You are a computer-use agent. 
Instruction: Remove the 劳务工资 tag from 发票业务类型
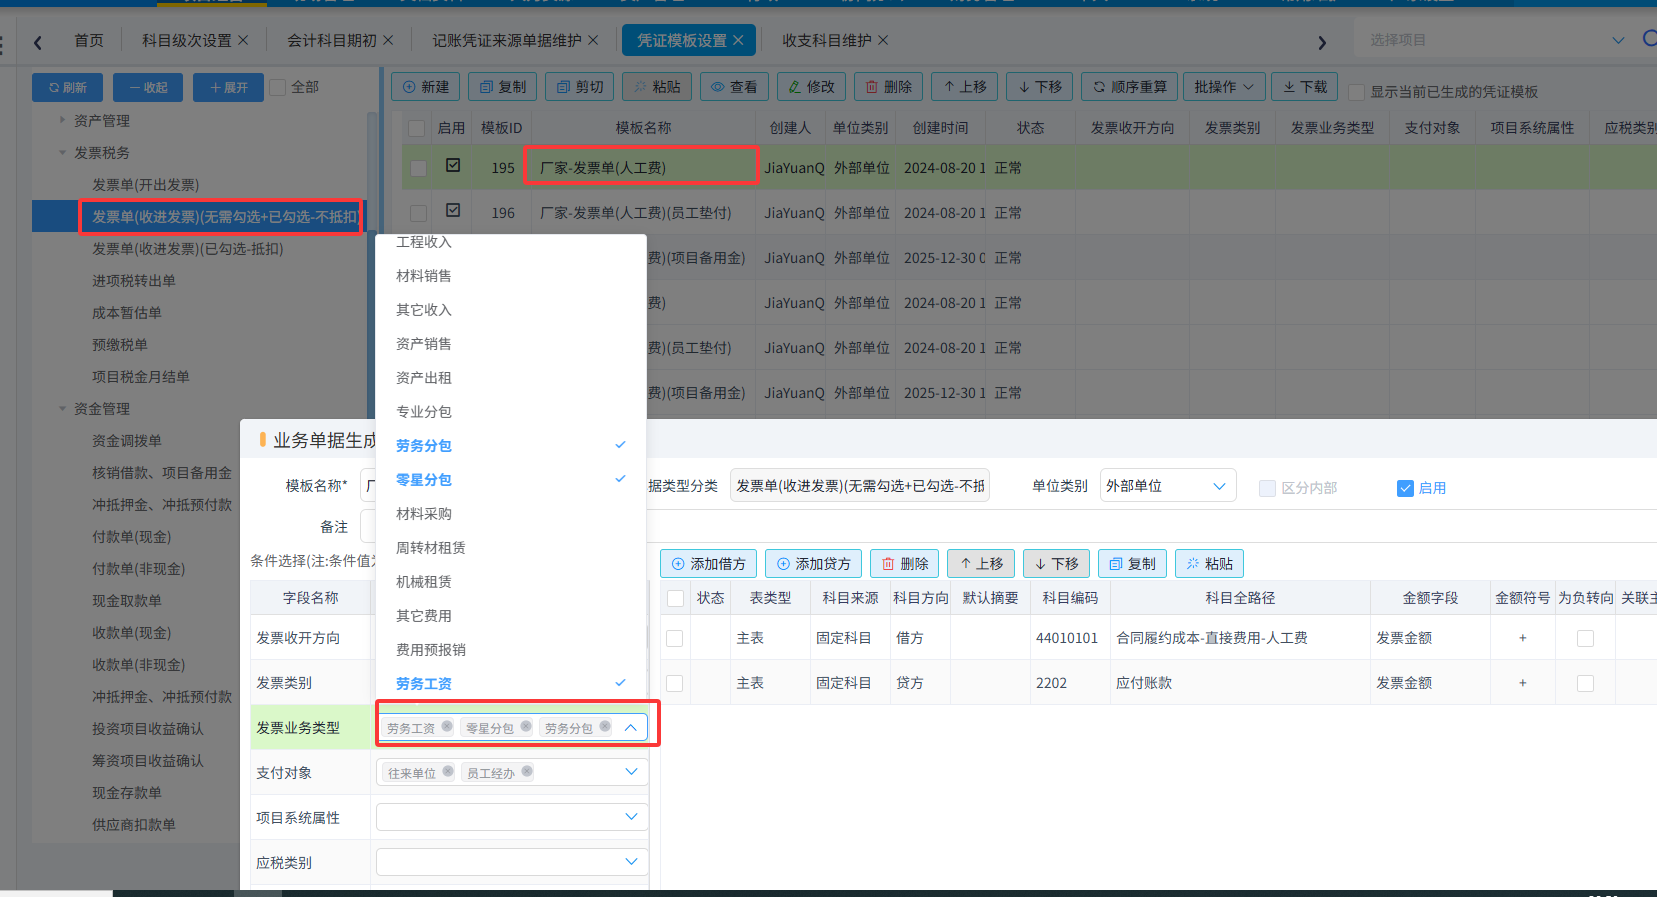click(x=447, y=727)
